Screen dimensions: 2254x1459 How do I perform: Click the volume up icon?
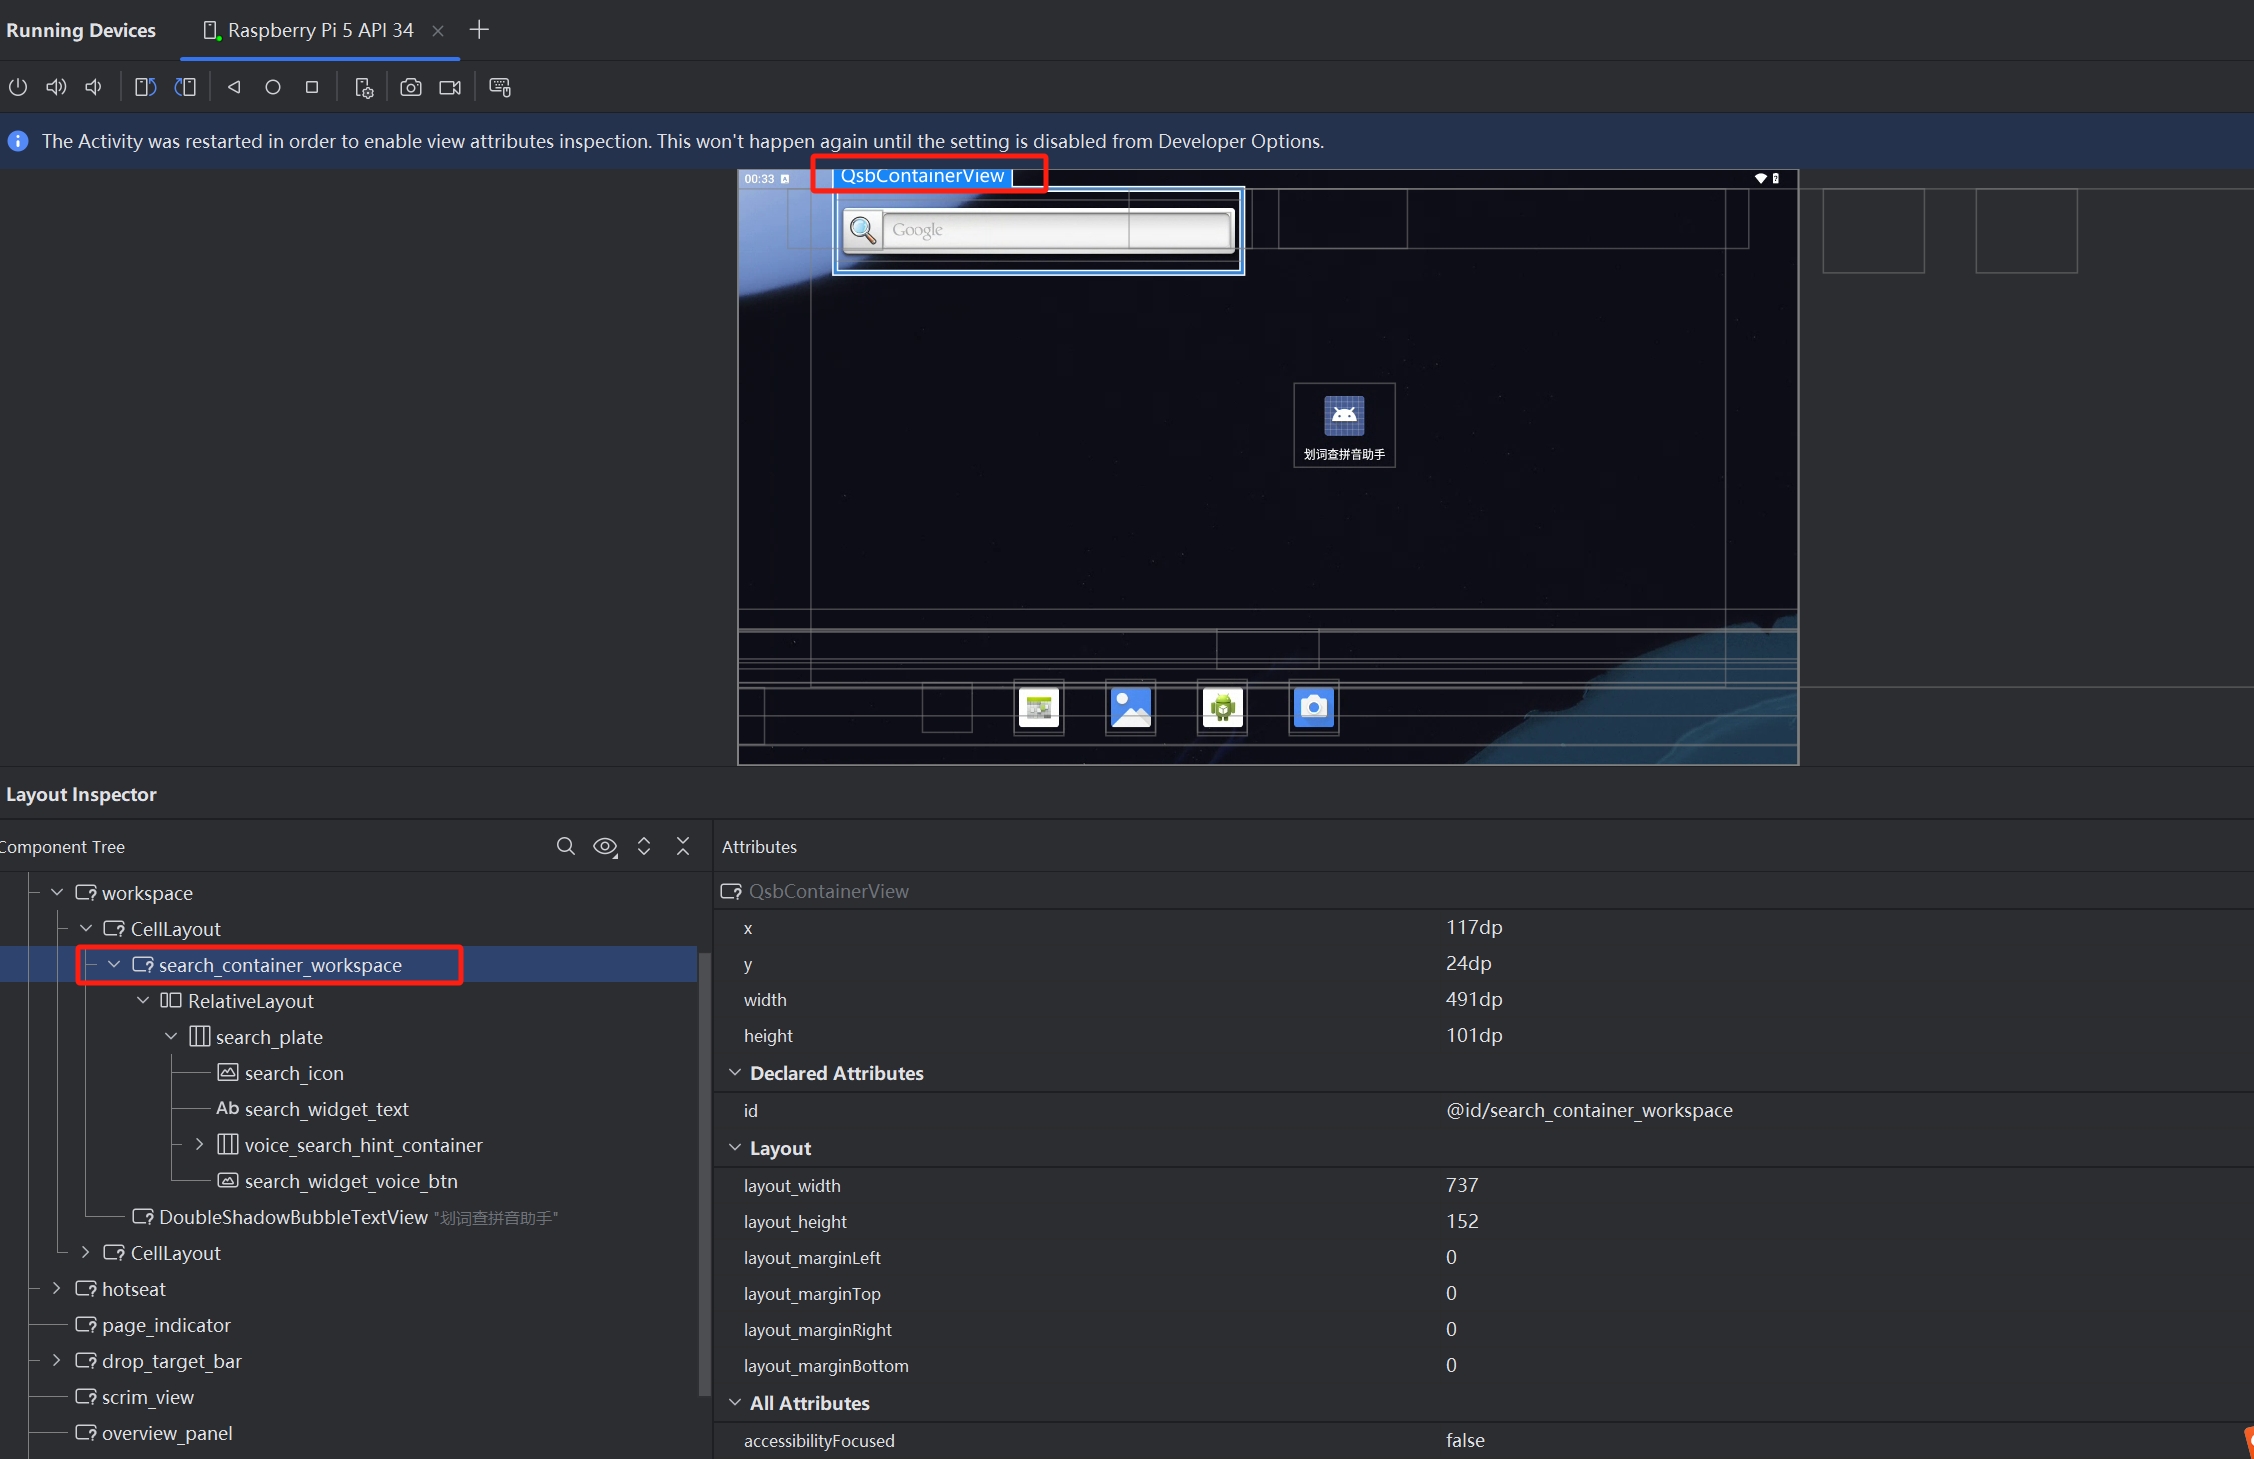point(56,87)
